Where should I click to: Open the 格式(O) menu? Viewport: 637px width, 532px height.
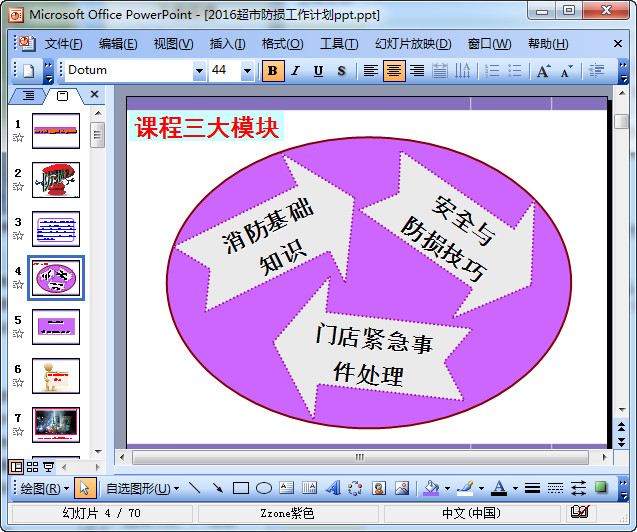pyautogui.click(x=282, y=43)
